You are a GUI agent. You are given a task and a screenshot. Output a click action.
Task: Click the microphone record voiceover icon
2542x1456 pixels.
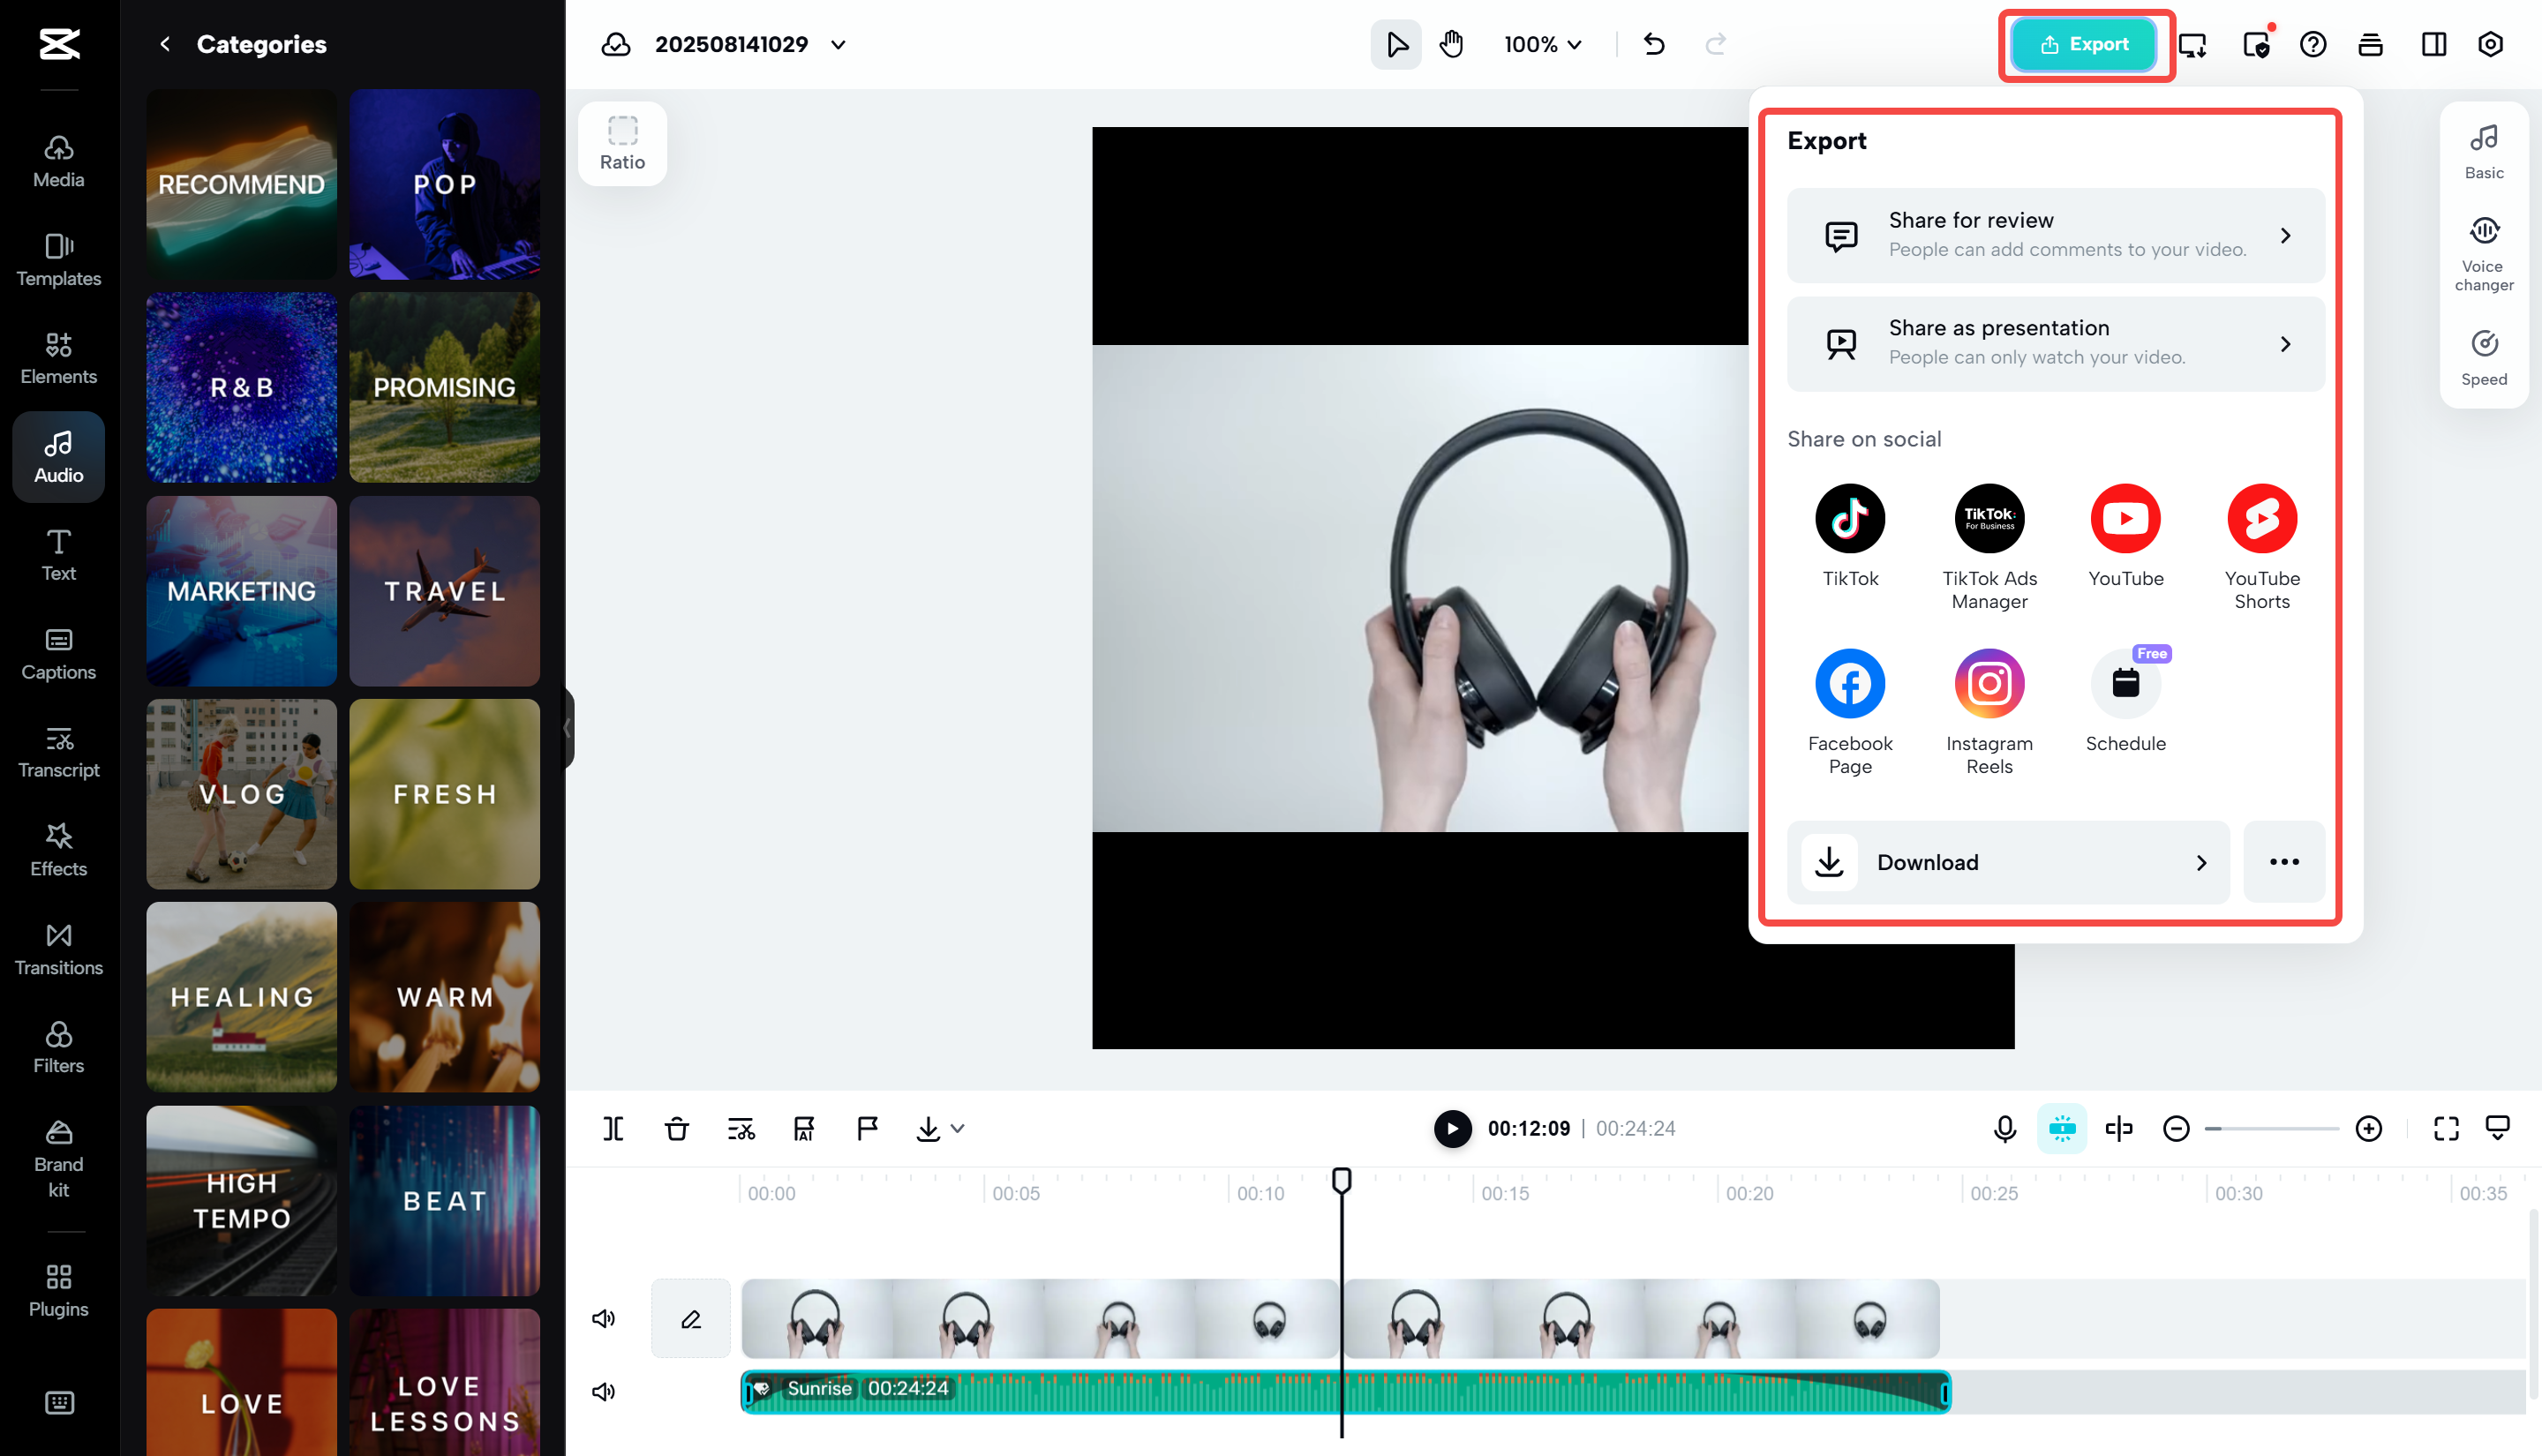[2004, 1128]
